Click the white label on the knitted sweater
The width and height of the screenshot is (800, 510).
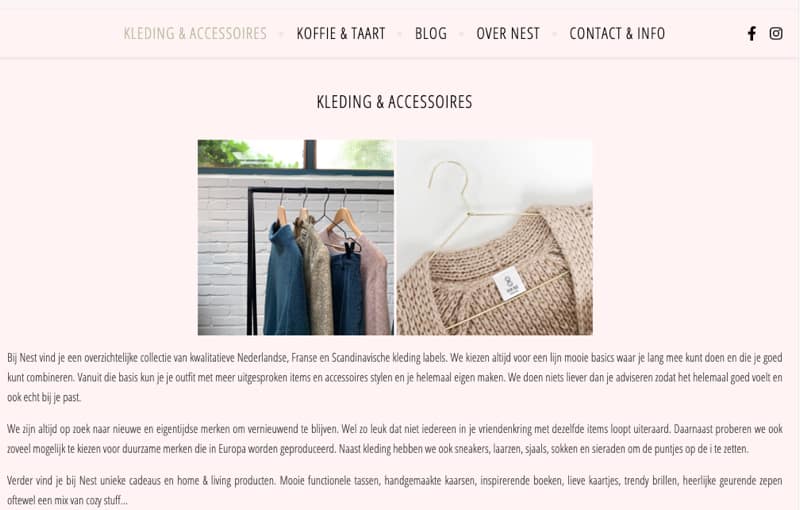(x=509, y=283)
